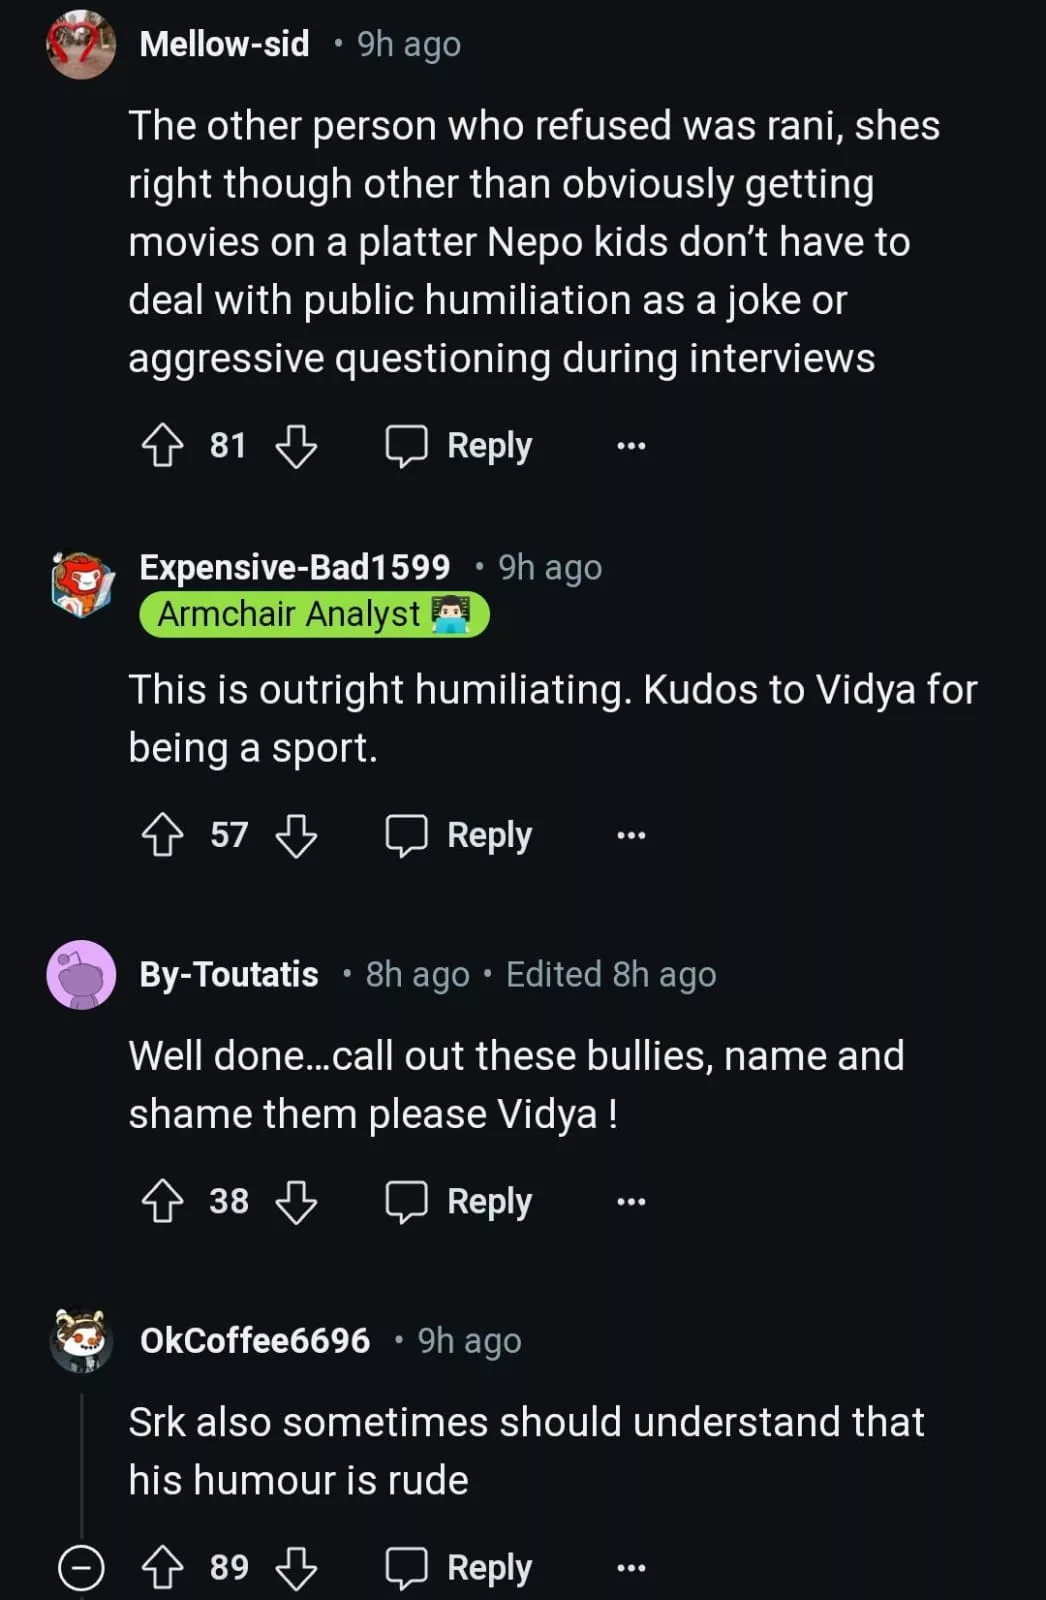
Task: Upvote Mellow-sid's comment
Action: (162, 446)
